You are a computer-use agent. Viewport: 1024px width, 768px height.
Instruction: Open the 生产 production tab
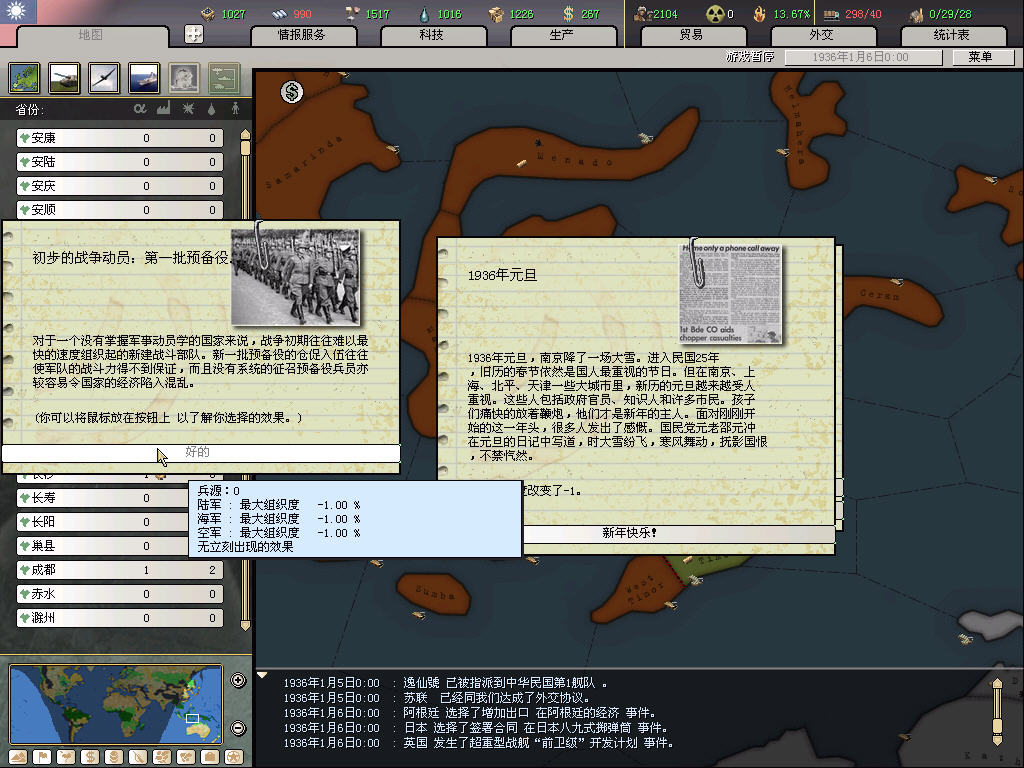point(562,35)
